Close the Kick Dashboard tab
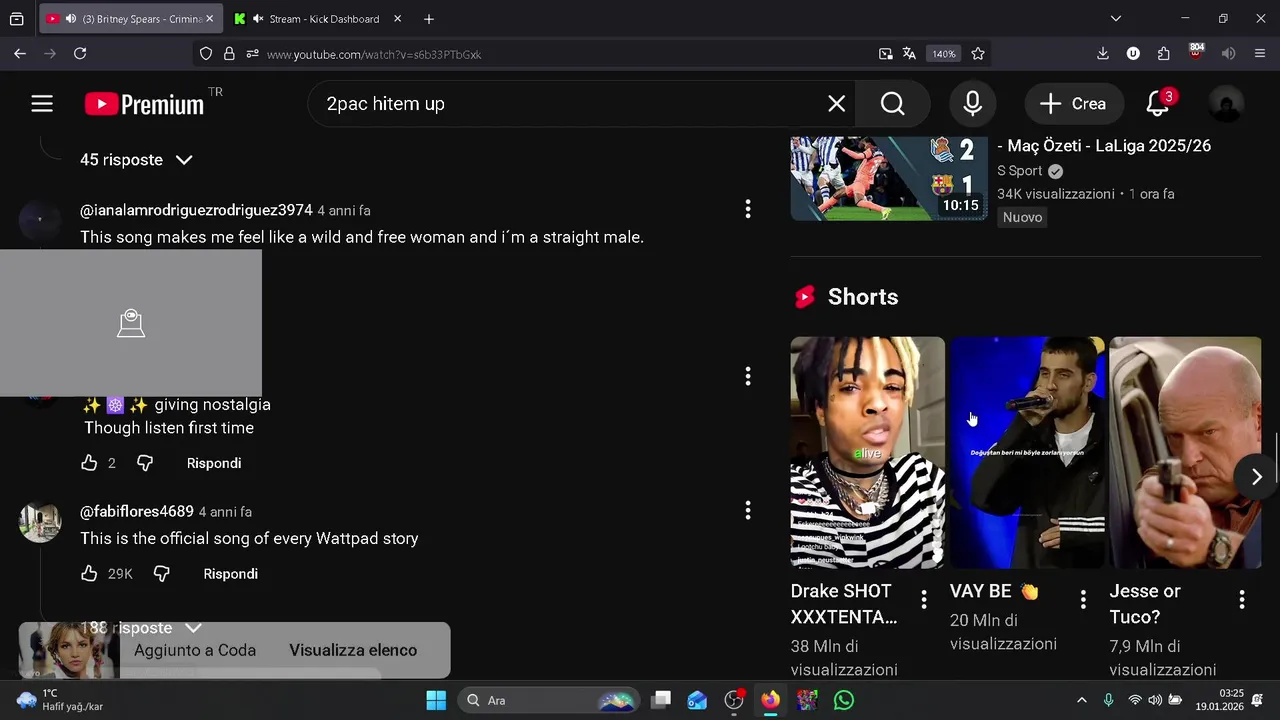The width and height of the screenshot is (1280, 720). 397,19
